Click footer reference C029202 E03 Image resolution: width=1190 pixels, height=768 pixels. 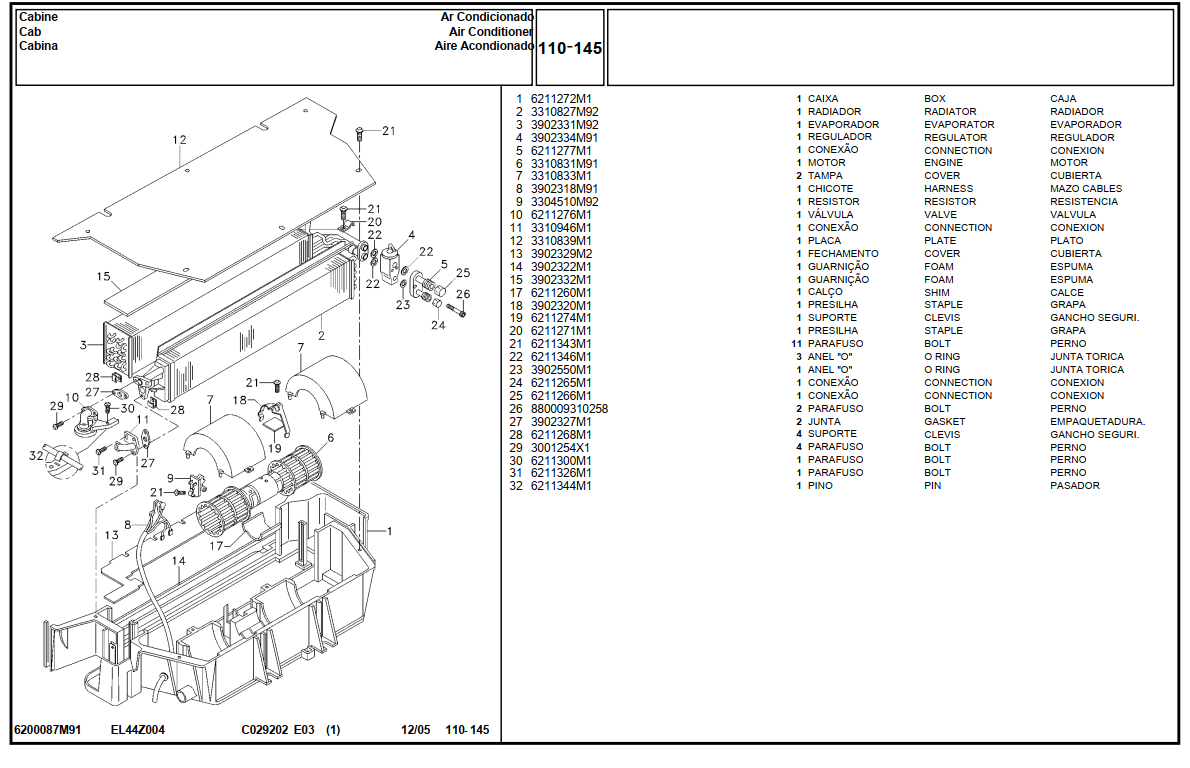point(278,730)
